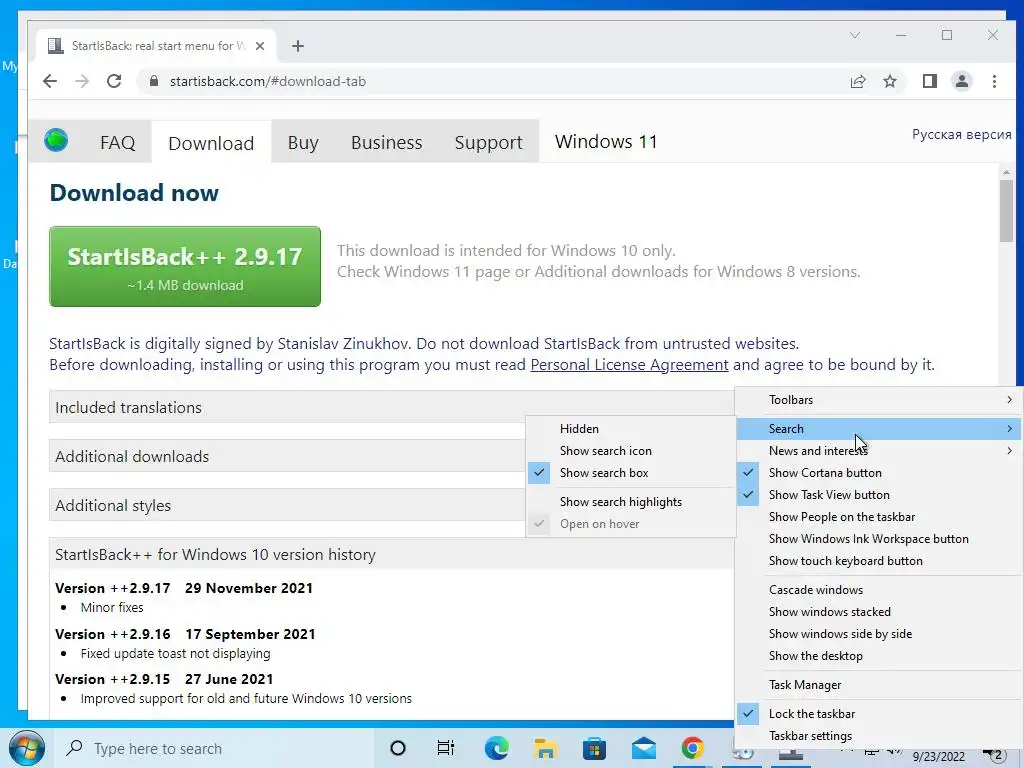Image resolution: width=1024 pixels, height=768 pixels.
Task: Select Show search icon option
Action: click(631, 451)
